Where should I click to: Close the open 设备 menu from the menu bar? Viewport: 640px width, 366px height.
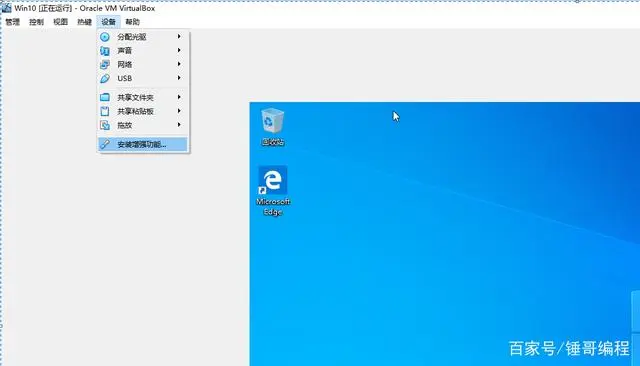pos(109,22)
